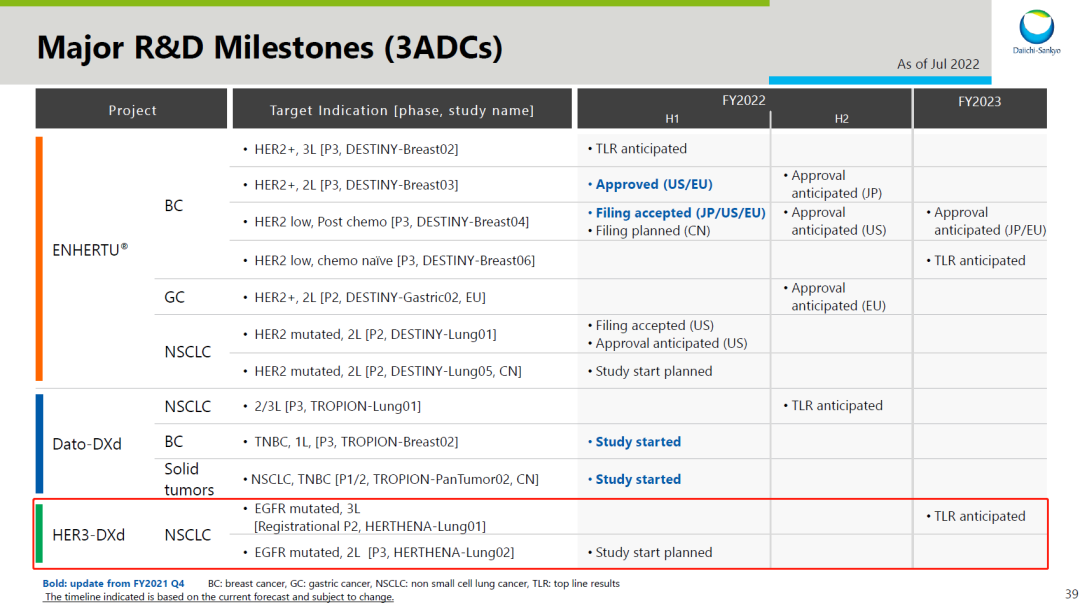Screen dimensions: 1080x606
Task: Click the bold 'Approved (US/EU)' milestone
Action: (x=654, y=185)
